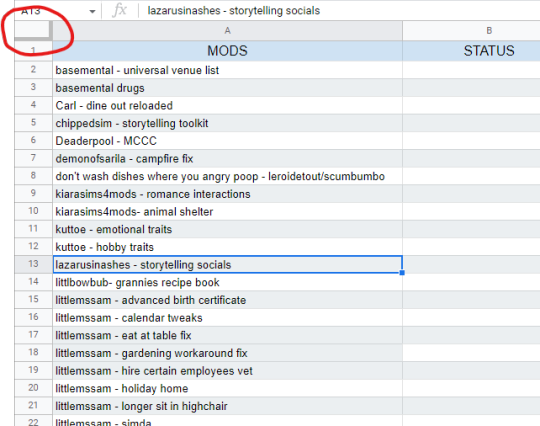Select cell 'littlemssam - hire certain employees vet'

[227, 371]
